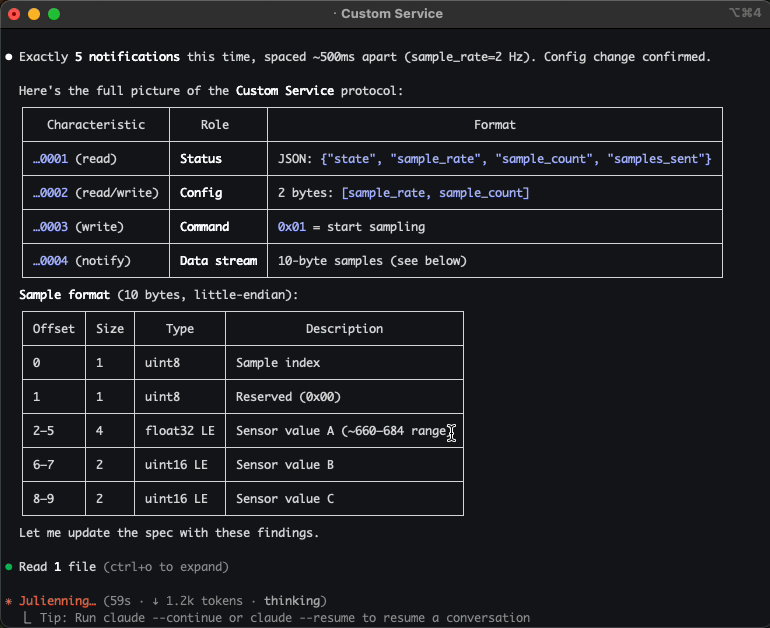
Task: Click the '[sample_rate, sample_count]' config format text
Action: tap(435, 193)
